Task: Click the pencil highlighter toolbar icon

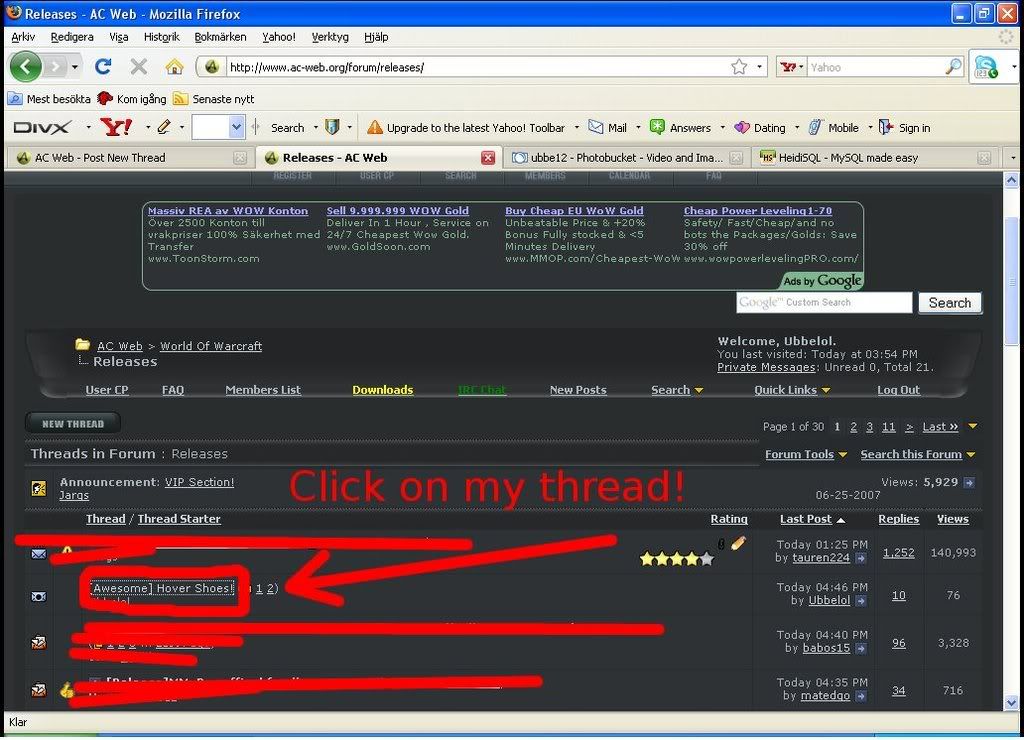Action: point(164,127)
